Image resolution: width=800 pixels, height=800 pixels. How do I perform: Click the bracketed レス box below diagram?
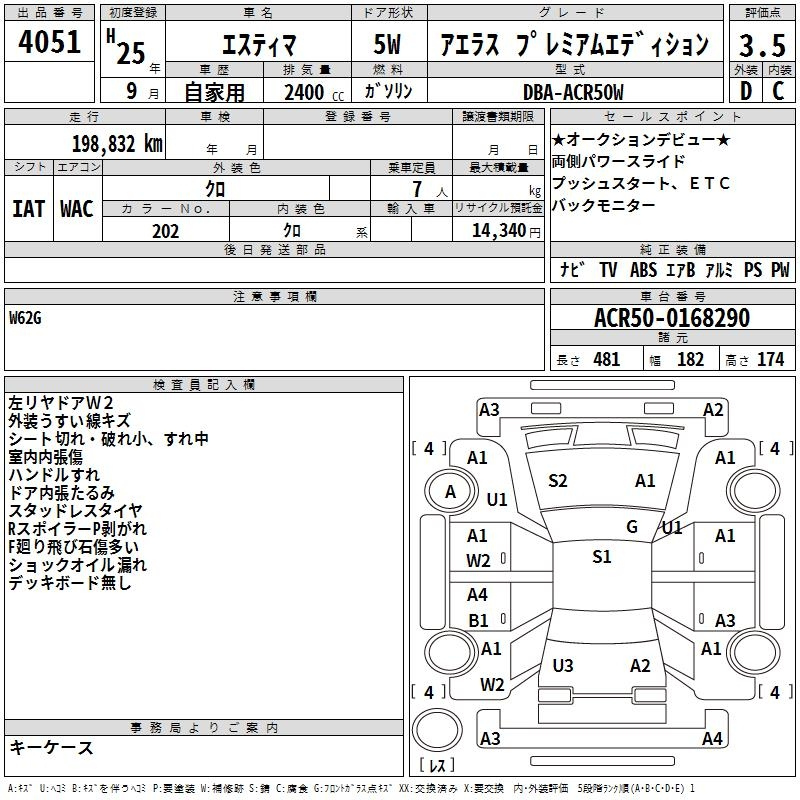point(437,766)
